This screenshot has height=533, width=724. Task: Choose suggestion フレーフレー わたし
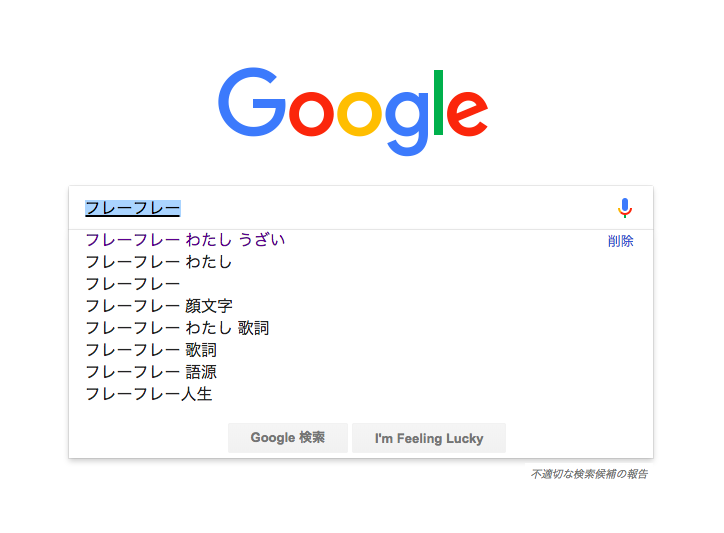(158, 262)
